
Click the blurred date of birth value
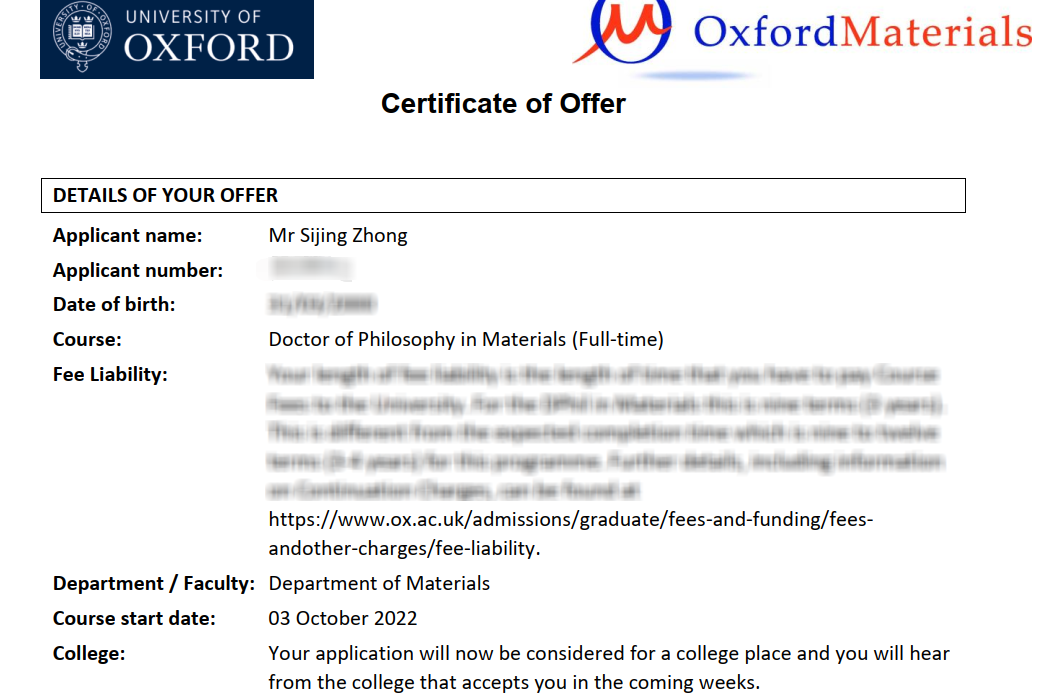coord(322,304)
